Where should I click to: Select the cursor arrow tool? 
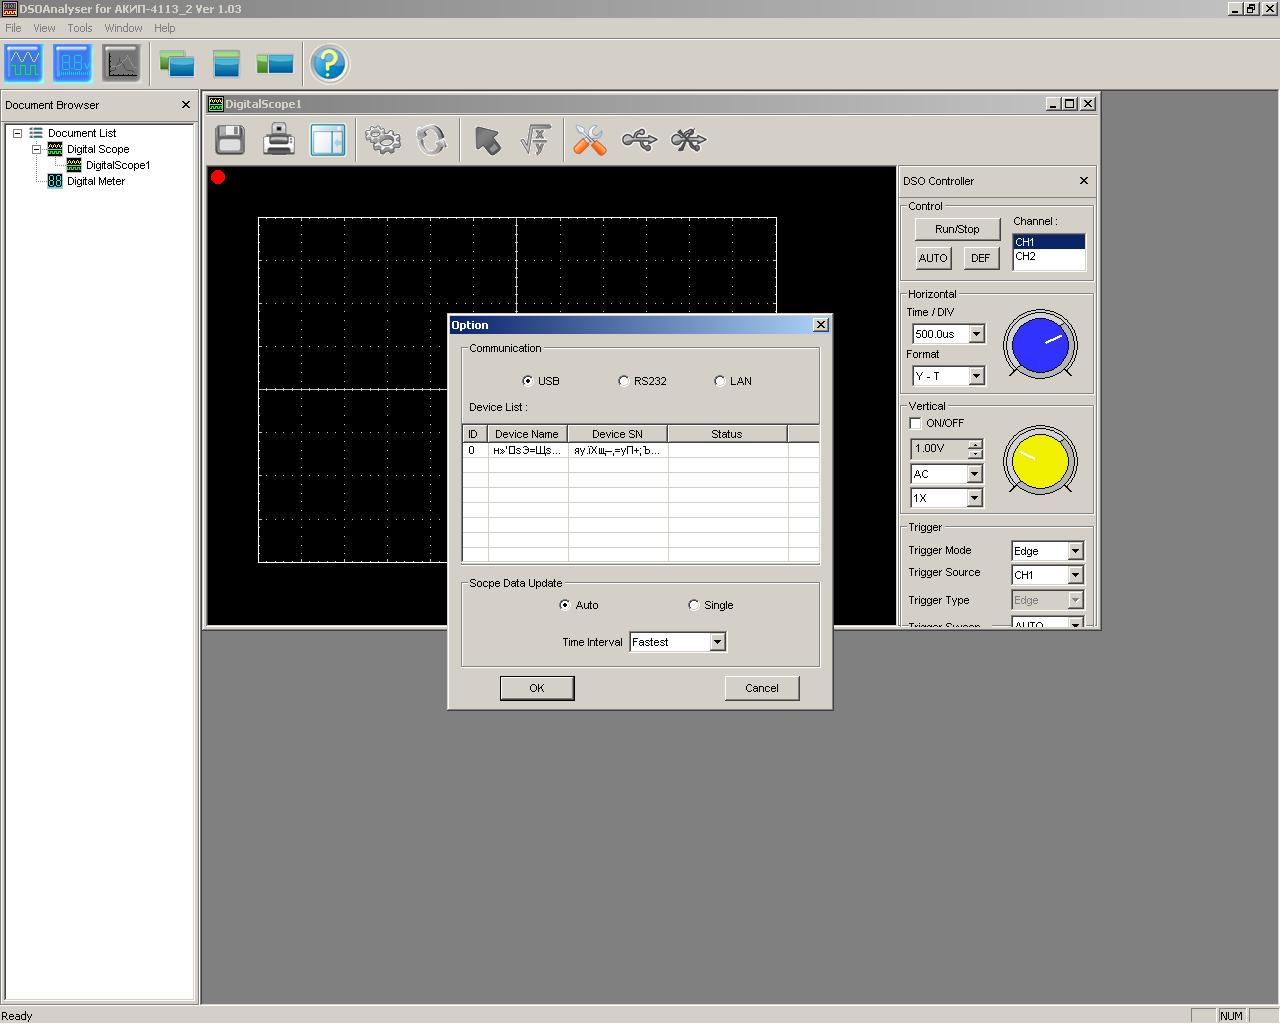pos(487,140)
